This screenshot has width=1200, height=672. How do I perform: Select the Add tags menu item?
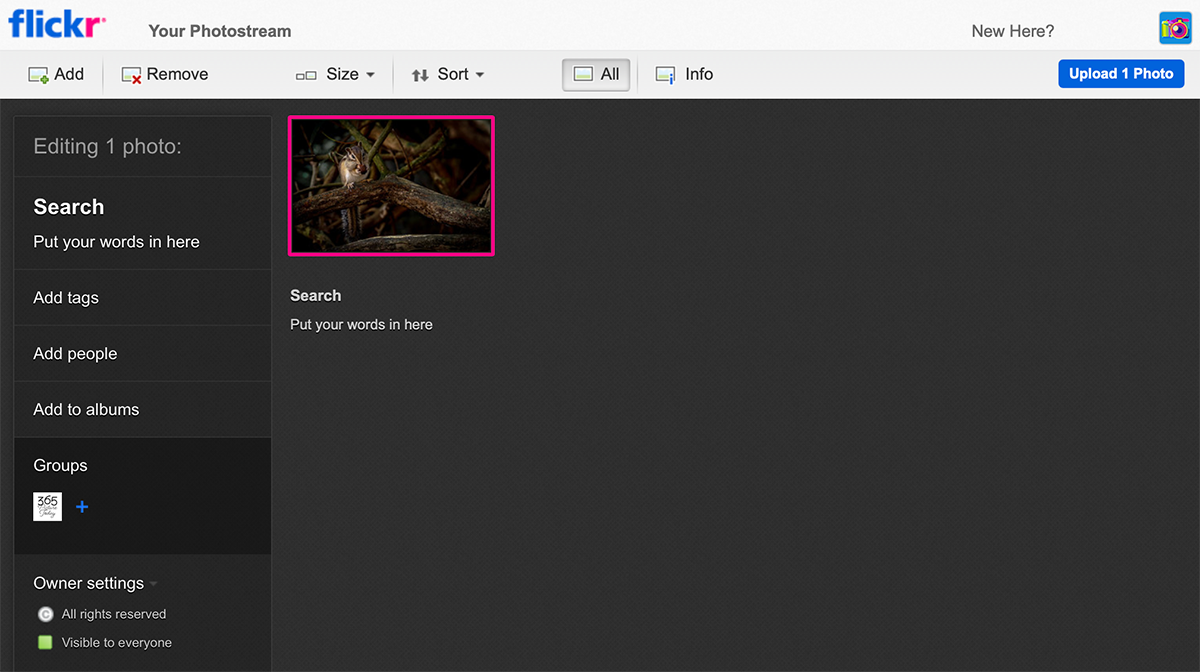(66, 297)
